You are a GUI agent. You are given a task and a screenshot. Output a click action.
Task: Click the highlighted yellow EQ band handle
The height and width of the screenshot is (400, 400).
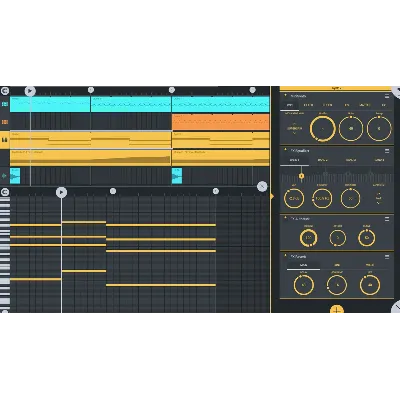click(301, 176)
